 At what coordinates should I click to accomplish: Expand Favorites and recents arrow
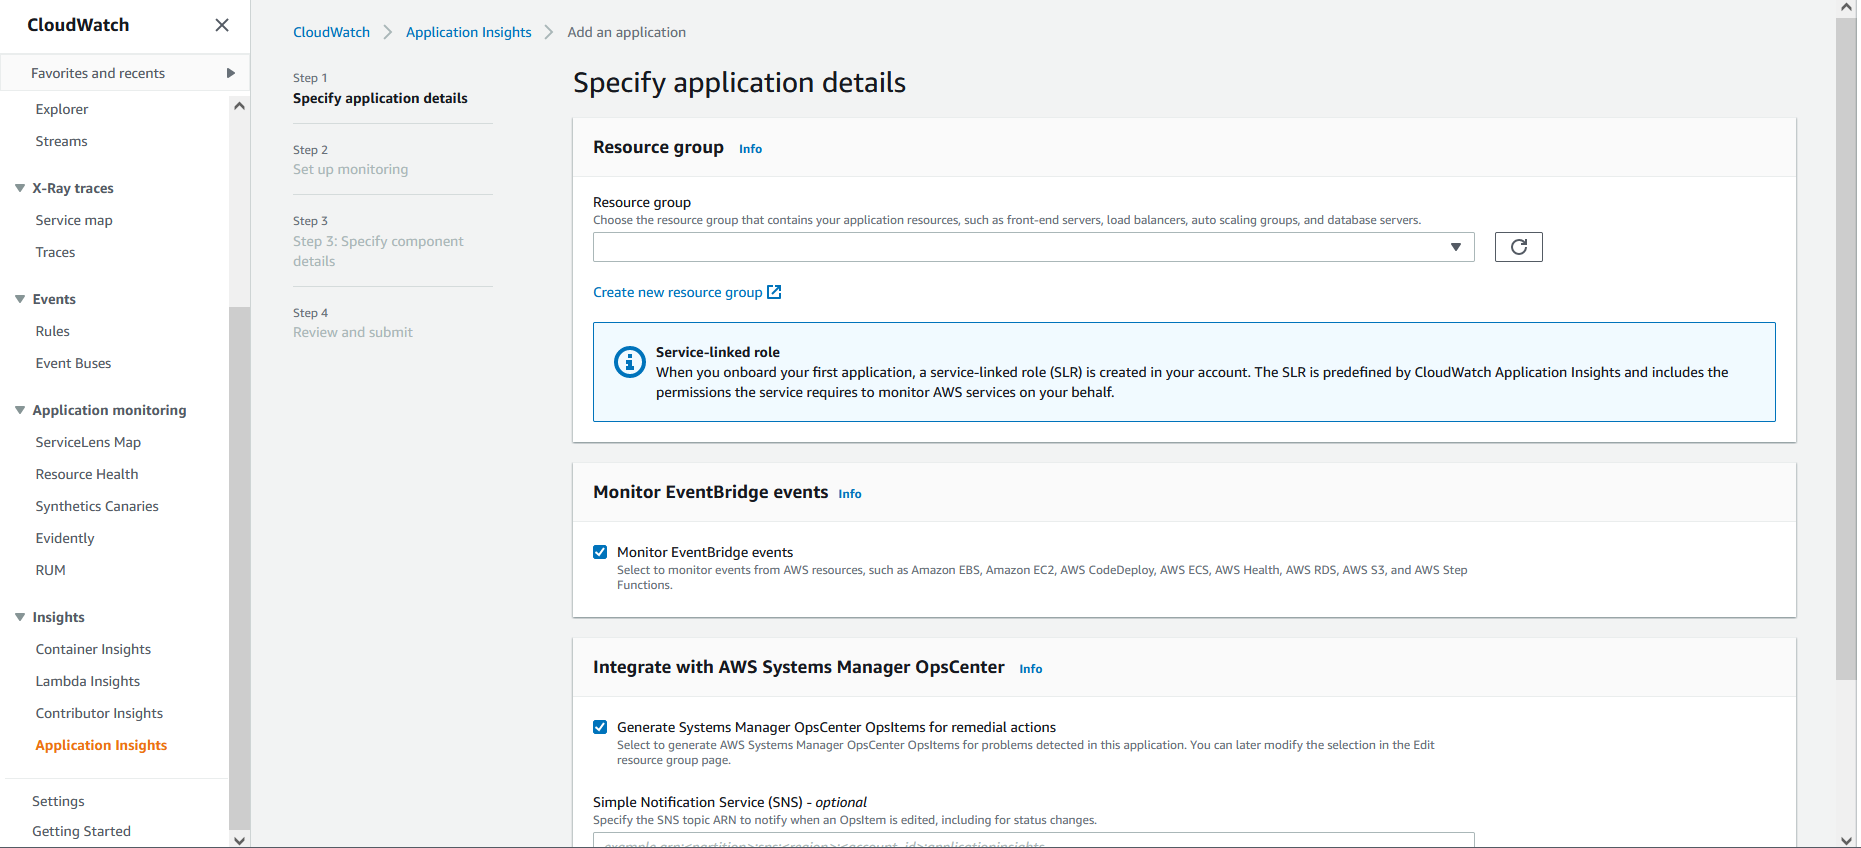click(231, 73)
